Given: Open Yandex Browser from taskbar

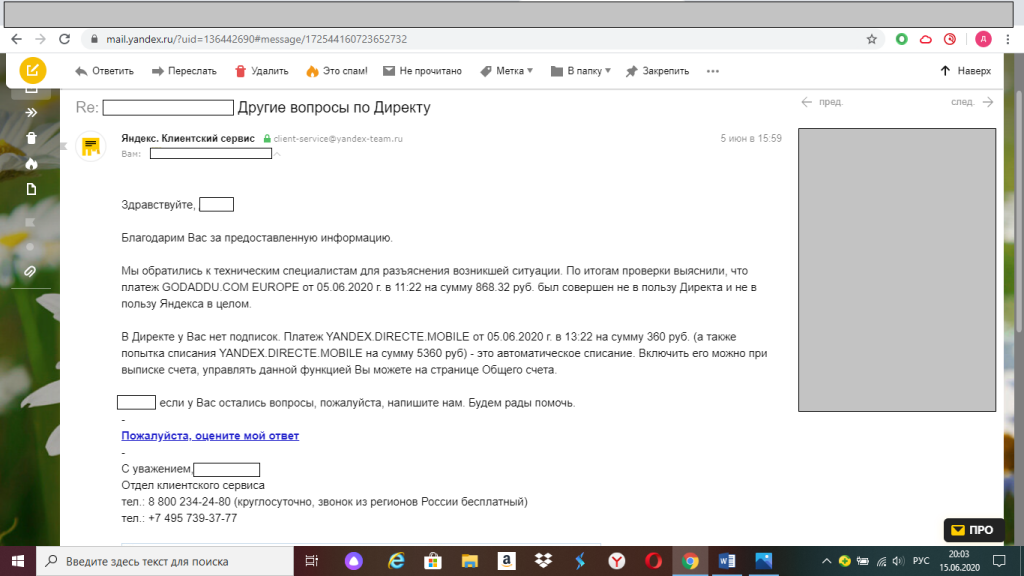Looking at the screenshot, I should click(616, 561).
